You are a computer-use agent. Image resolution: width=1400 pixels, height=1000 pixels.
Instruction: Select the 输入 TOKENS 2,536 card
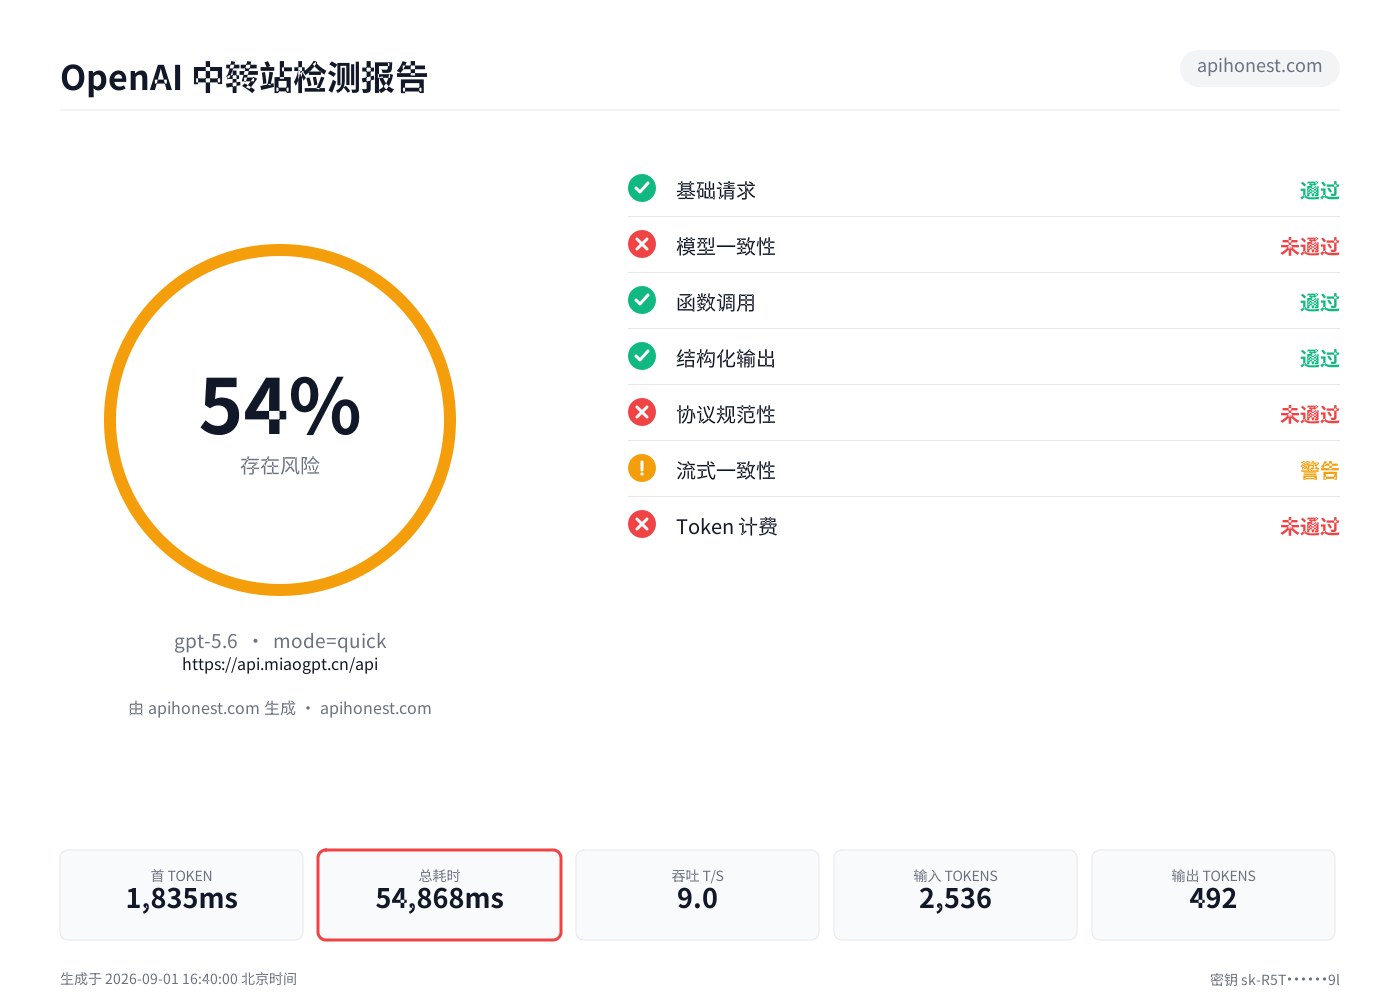coord(955,895)
